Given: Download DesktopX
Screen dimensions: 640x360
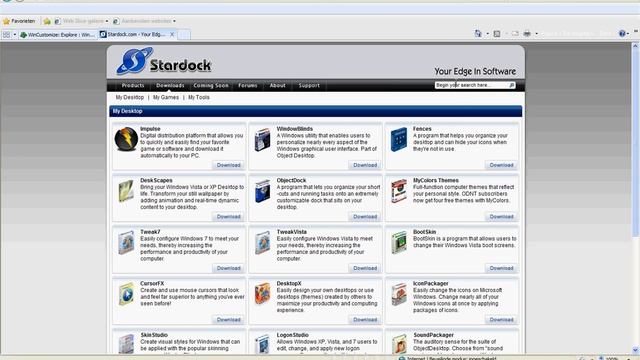Looking at the screenshot, I should click(x=365, y=320).
